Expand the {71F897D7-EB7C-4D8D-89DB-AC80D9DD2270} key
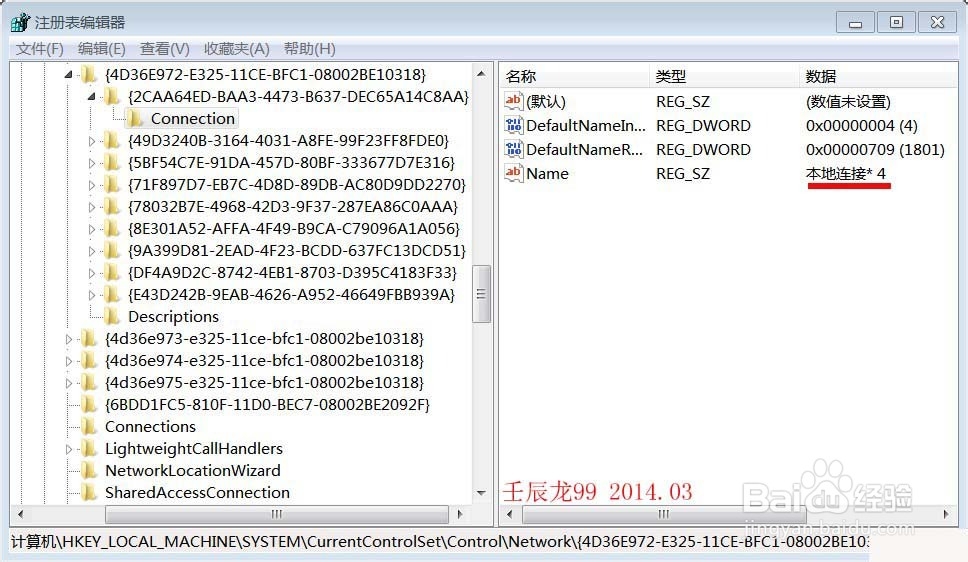This screenshot has width=968, height=562. pos(91,185)
